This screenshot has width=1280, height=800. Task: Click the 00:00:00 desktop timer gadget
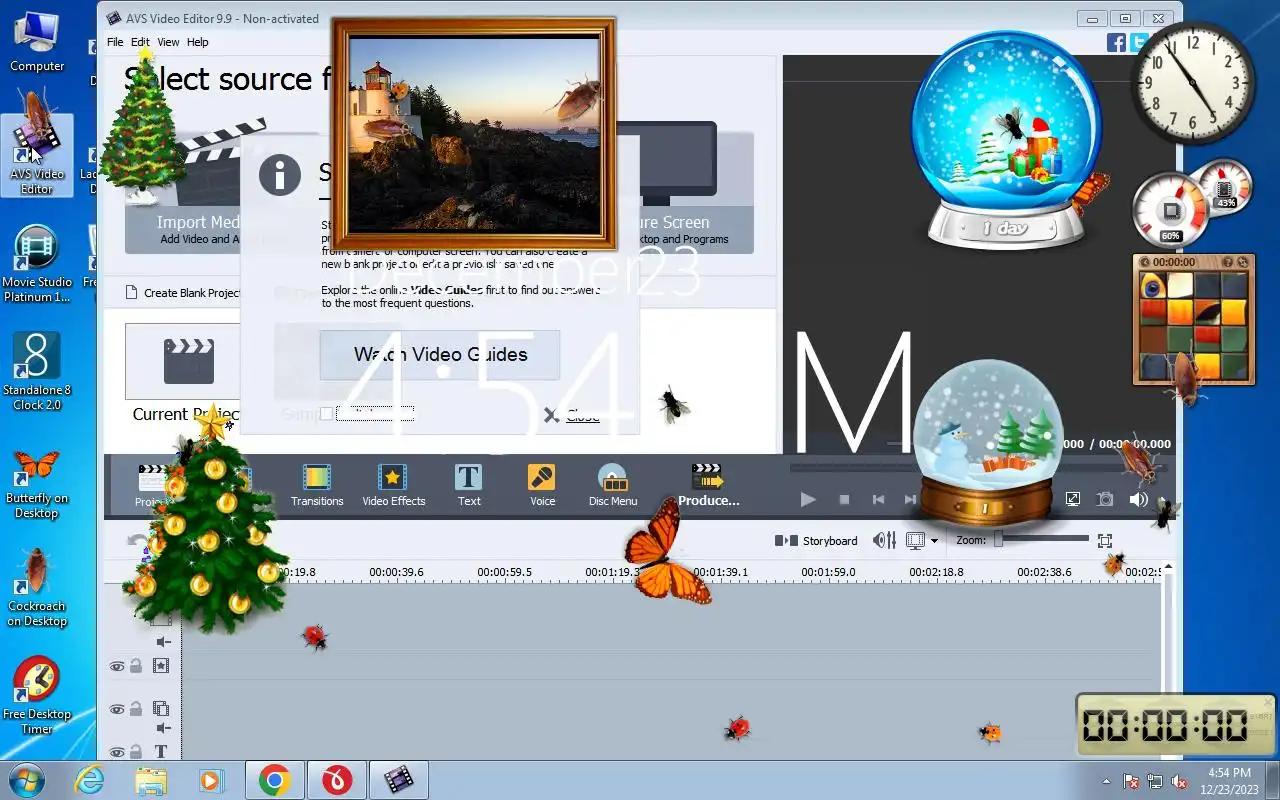point(1175,724)
